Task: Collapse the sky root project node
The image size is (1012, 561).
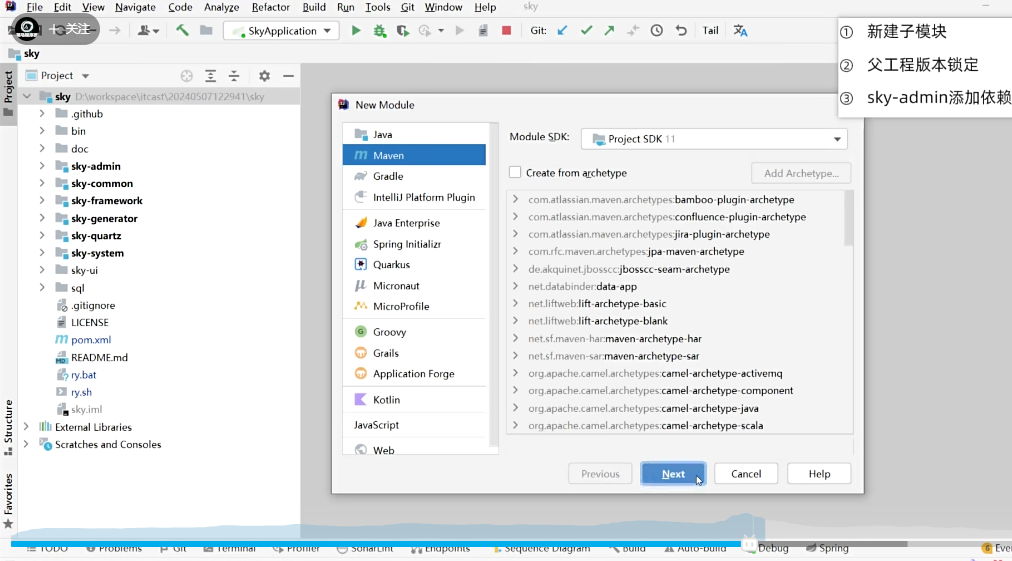Action: click(27, 96)
